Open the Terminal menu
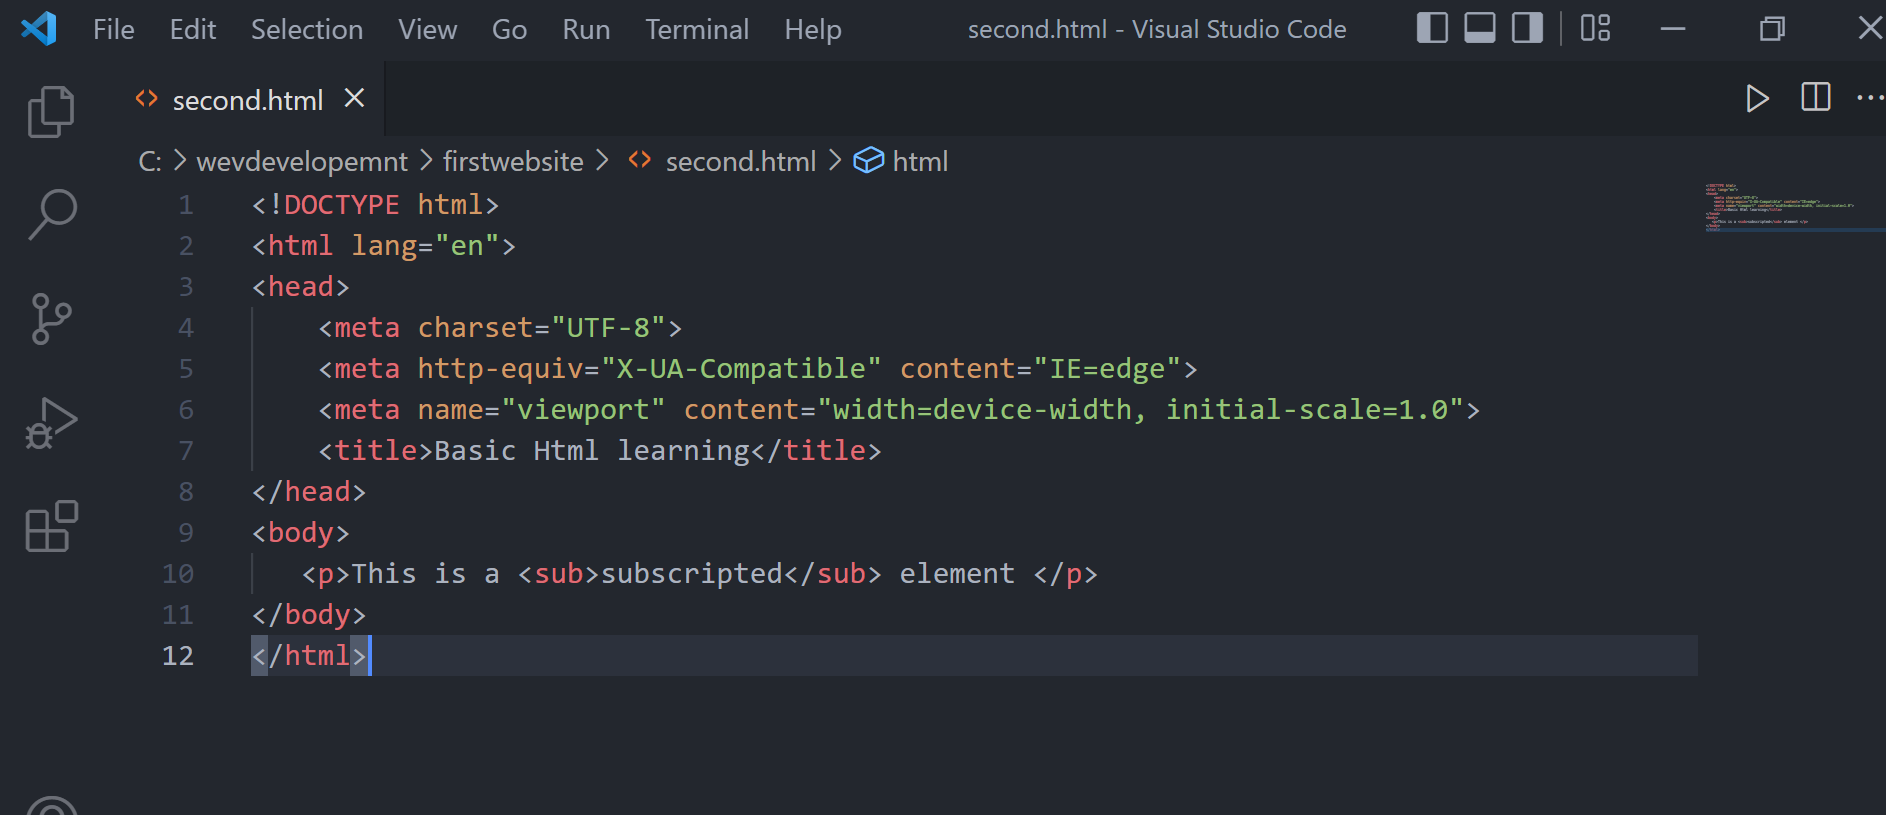1886x815 pixels. (697, 29)
